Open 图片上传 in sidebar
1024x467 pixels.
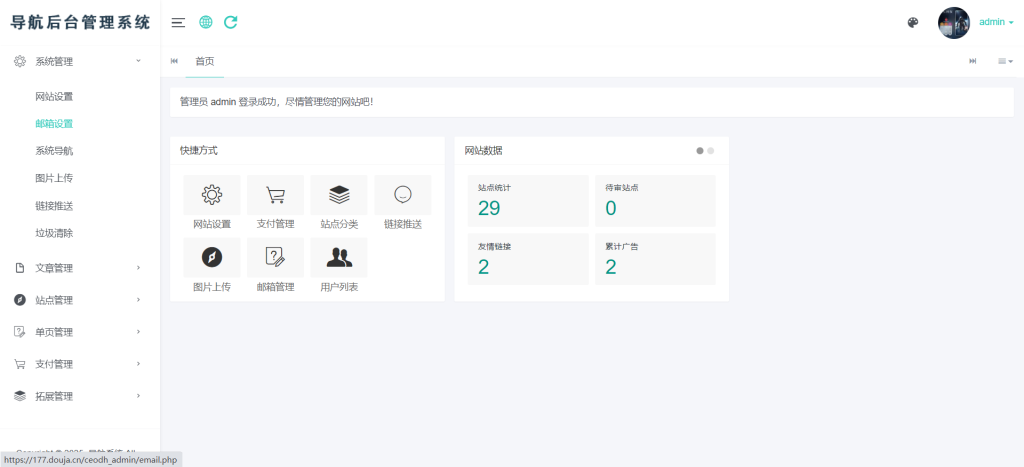click(54, 178)
